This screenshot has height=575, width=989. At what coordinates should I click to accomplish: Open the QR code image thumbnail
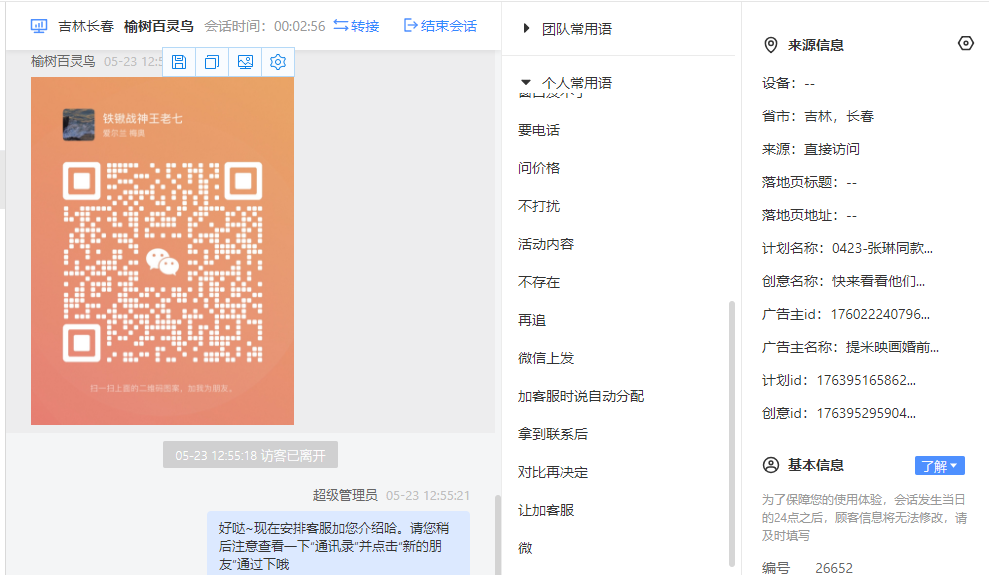[x=162, y=251]
